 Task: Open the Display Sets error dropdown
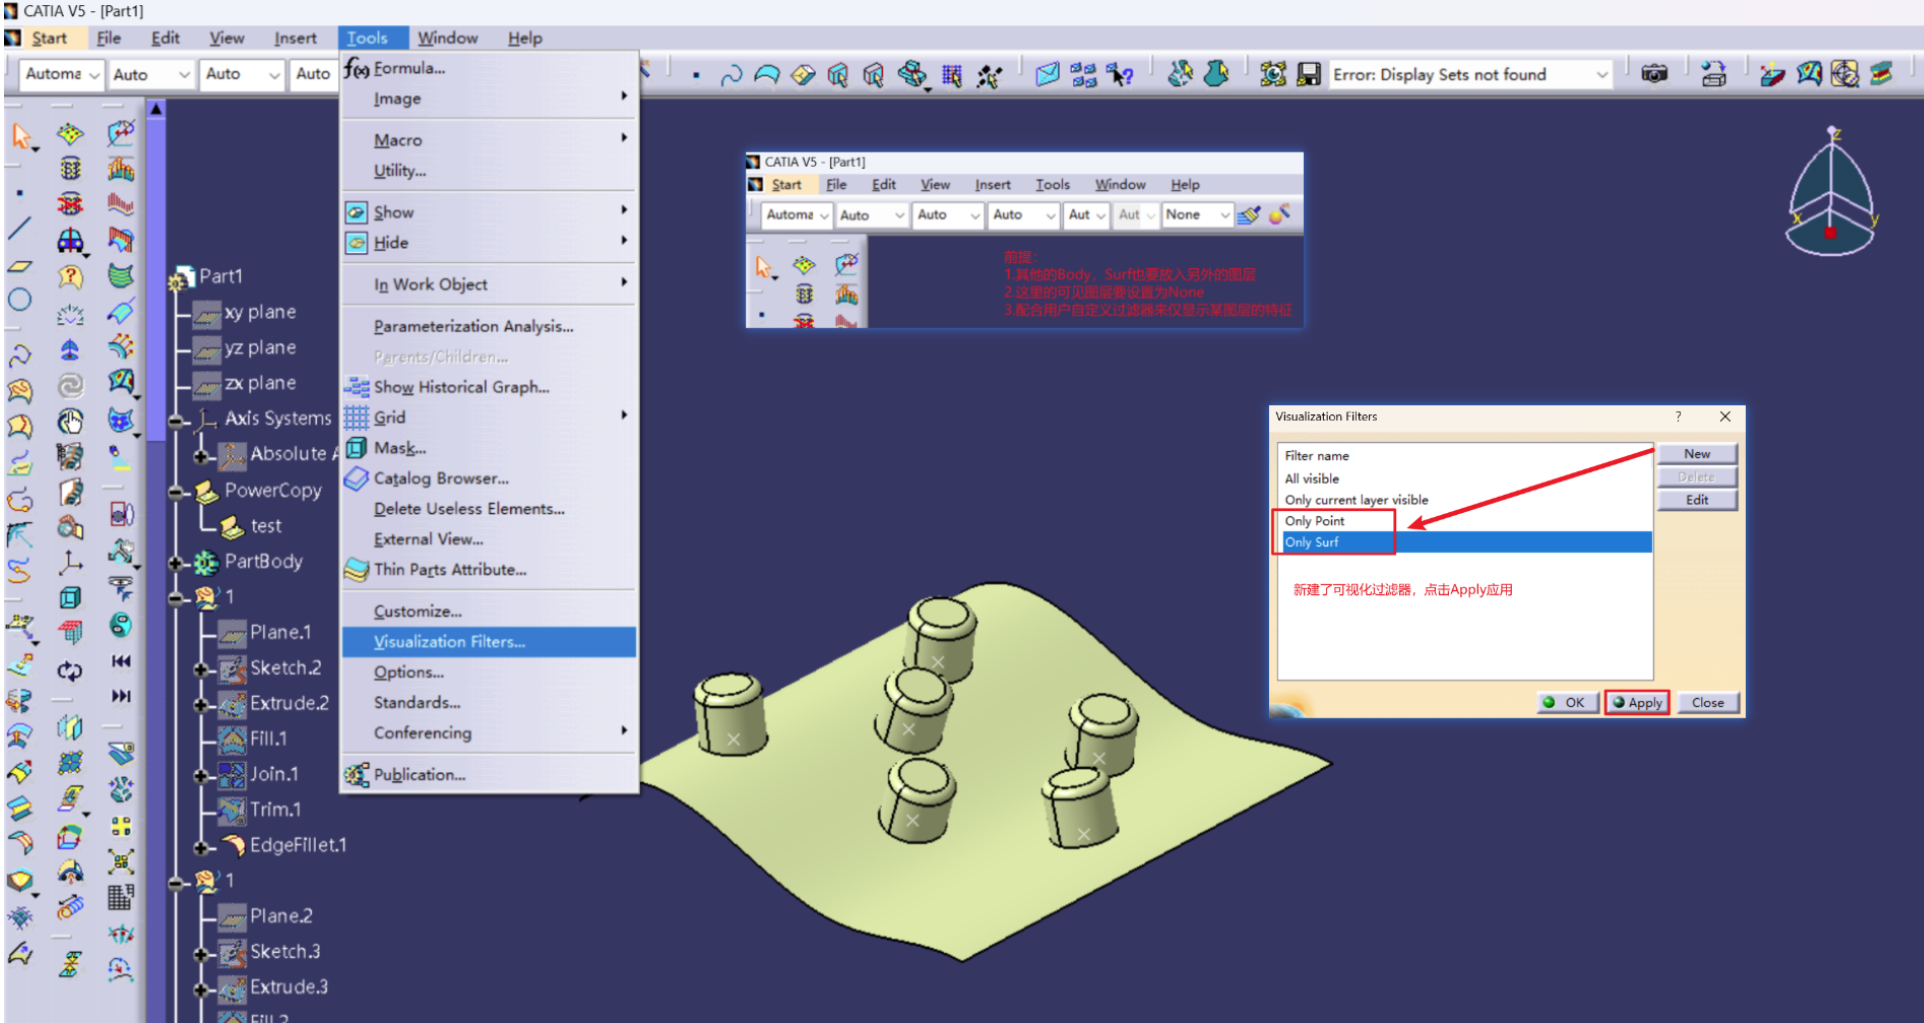1601,75
